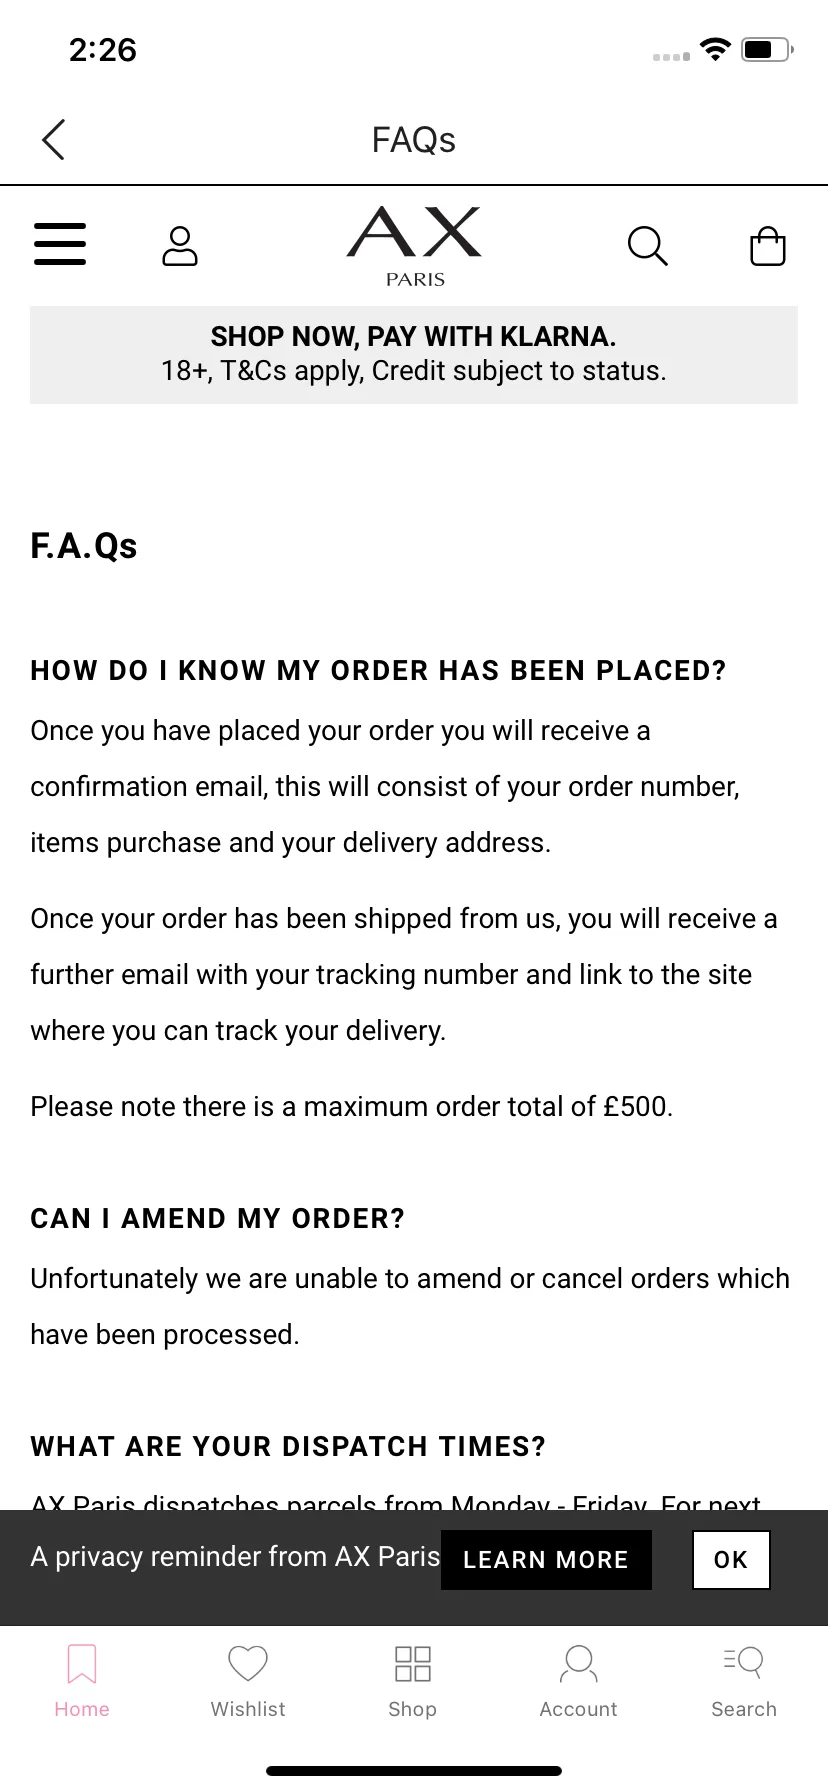This screenshot has height=1792, width=828.
Task: Tap 'How do I know my order has been placed?'
Action: tap(378, 670)
